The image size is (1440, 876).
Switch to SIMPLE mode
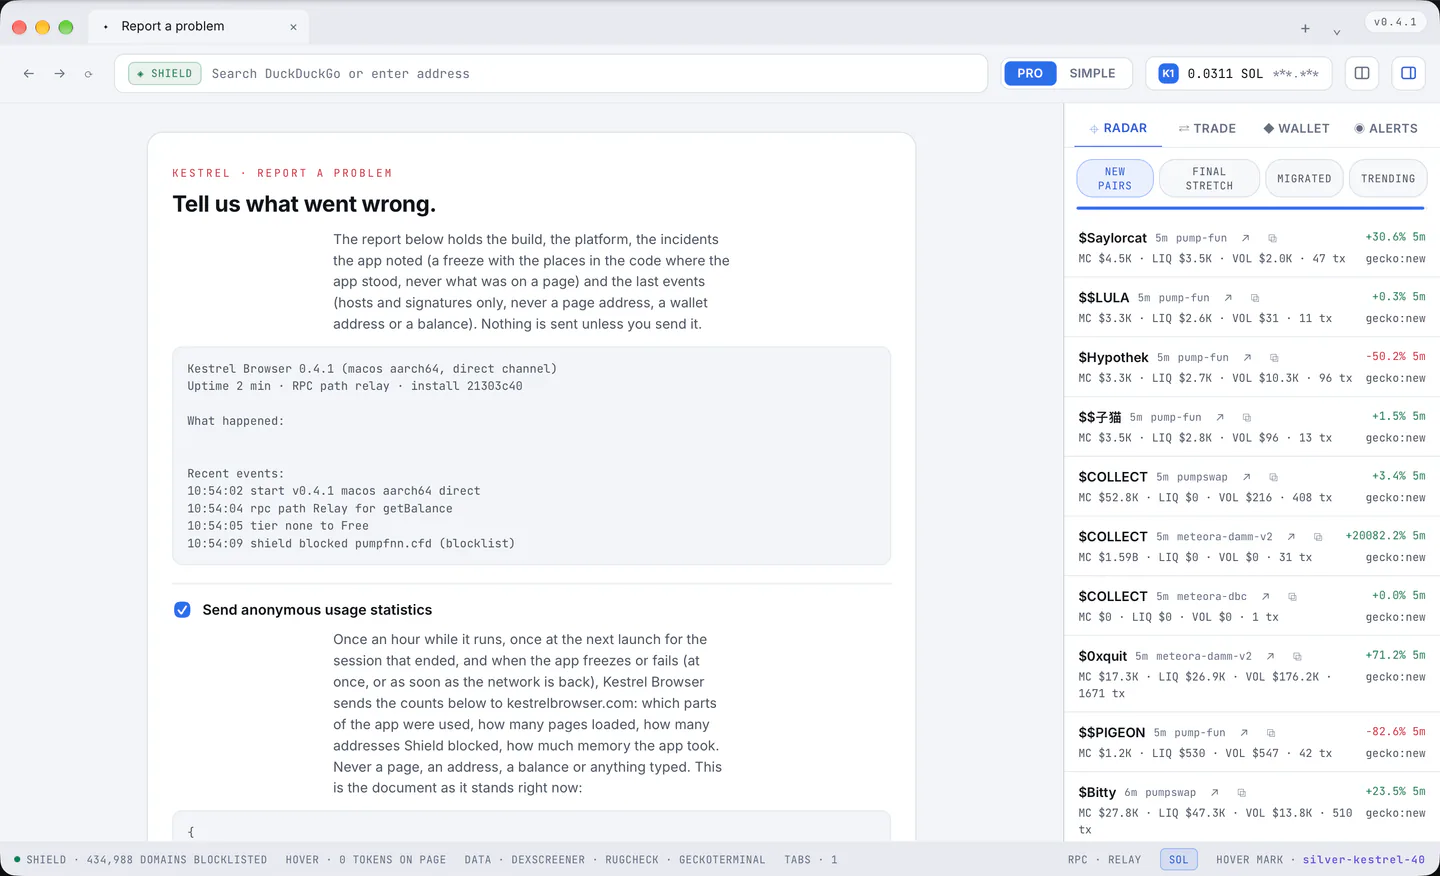(1092, 74)
